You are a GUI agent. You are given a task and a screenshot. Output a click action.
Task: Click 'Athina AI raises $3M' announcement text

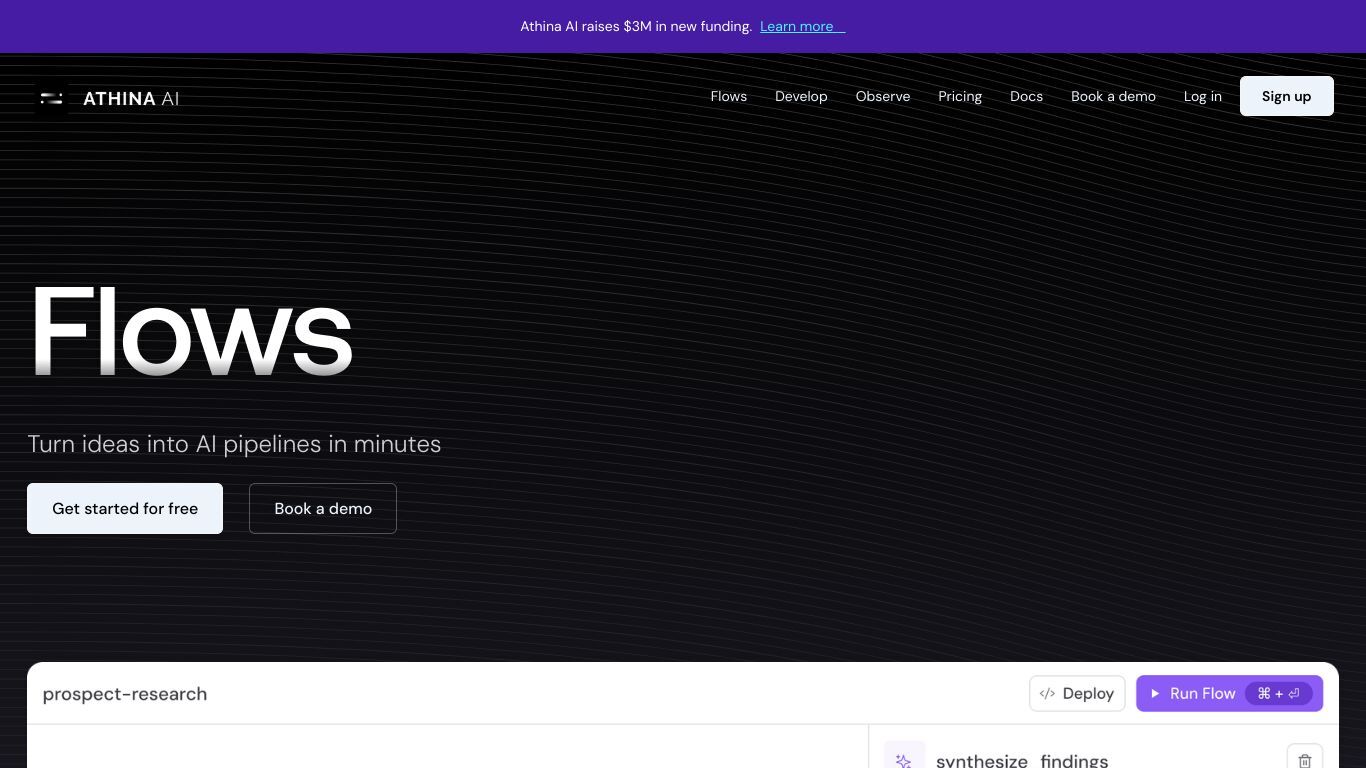tap(636, 26)
